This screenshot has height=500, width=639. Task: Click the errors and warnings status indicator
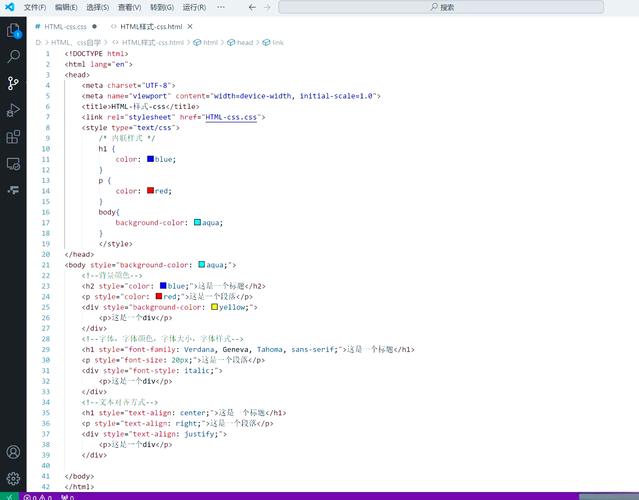38,496
